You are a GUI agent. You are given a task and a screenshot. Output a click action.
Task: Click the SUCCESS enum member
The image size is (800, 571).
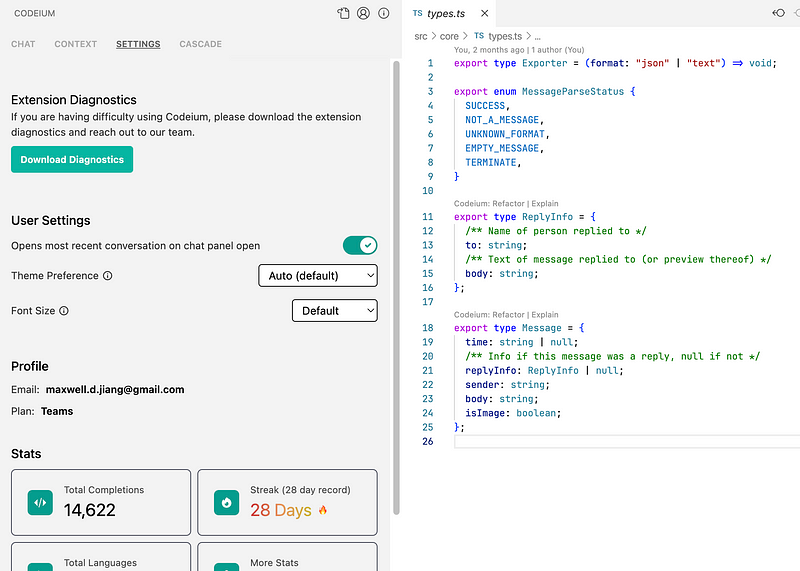485,106
